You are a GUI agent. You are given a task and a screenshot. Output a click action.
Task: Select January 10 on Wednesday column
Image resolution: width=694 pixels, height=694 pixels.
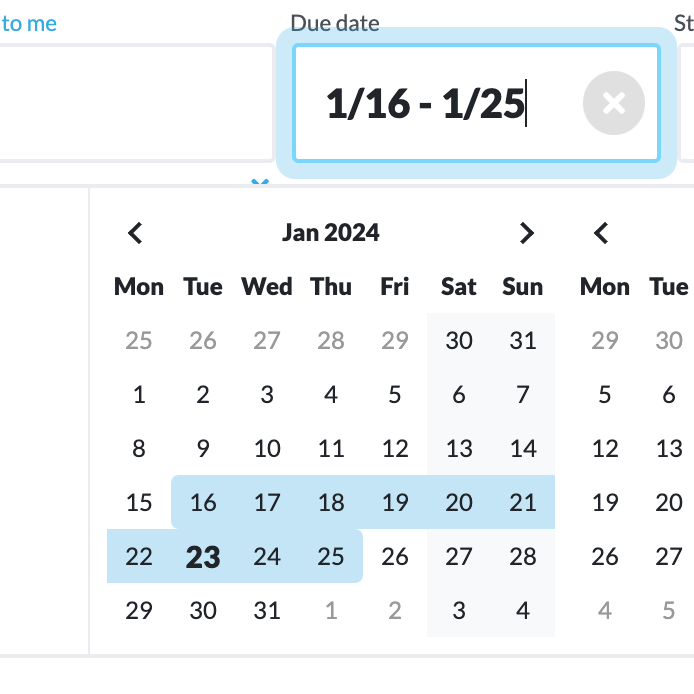267,448
